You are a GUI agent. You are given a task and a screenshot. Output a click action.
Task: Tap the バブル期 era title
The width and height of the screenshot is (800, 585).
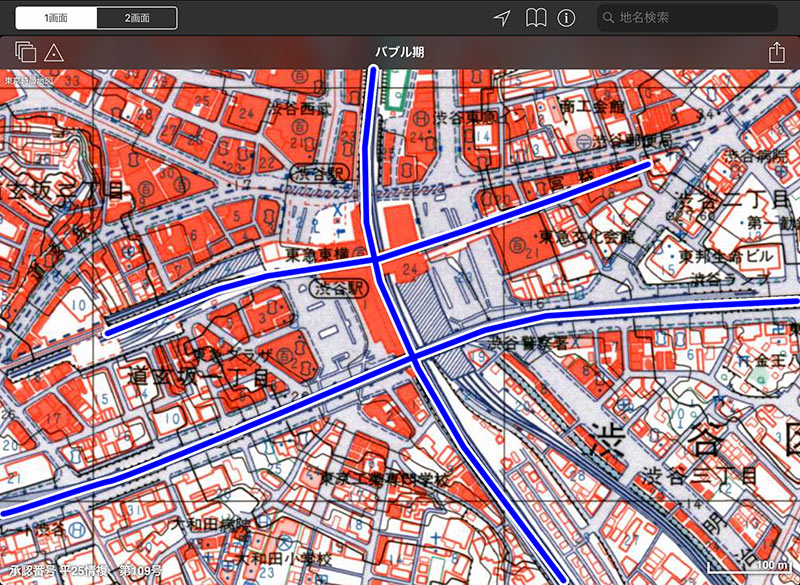point(400,52)
